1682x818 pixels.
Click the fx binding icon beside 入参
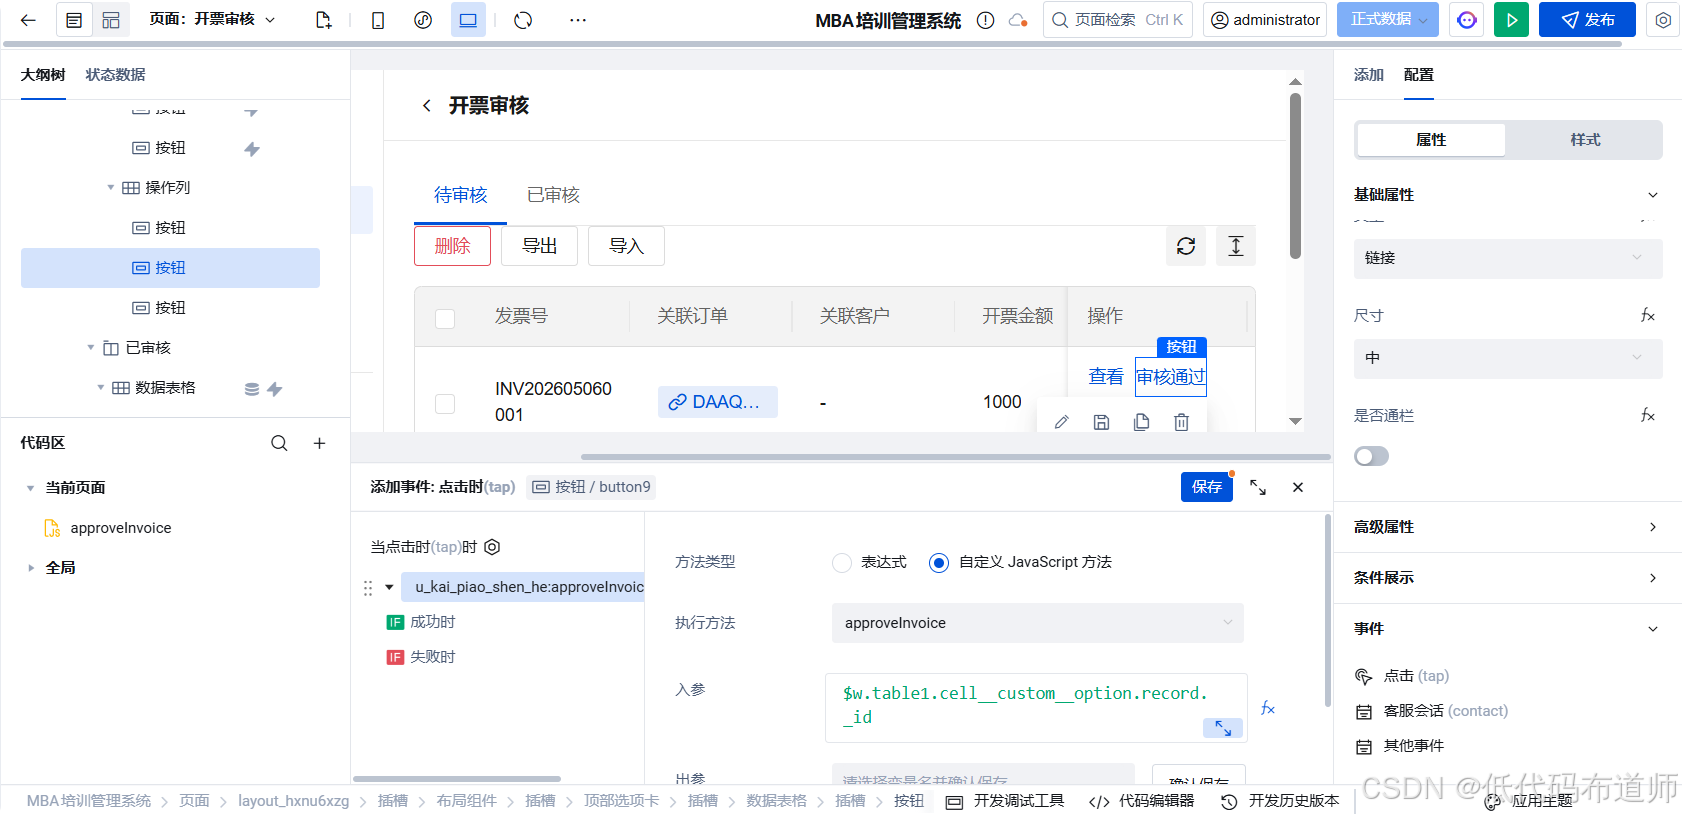1268,708
